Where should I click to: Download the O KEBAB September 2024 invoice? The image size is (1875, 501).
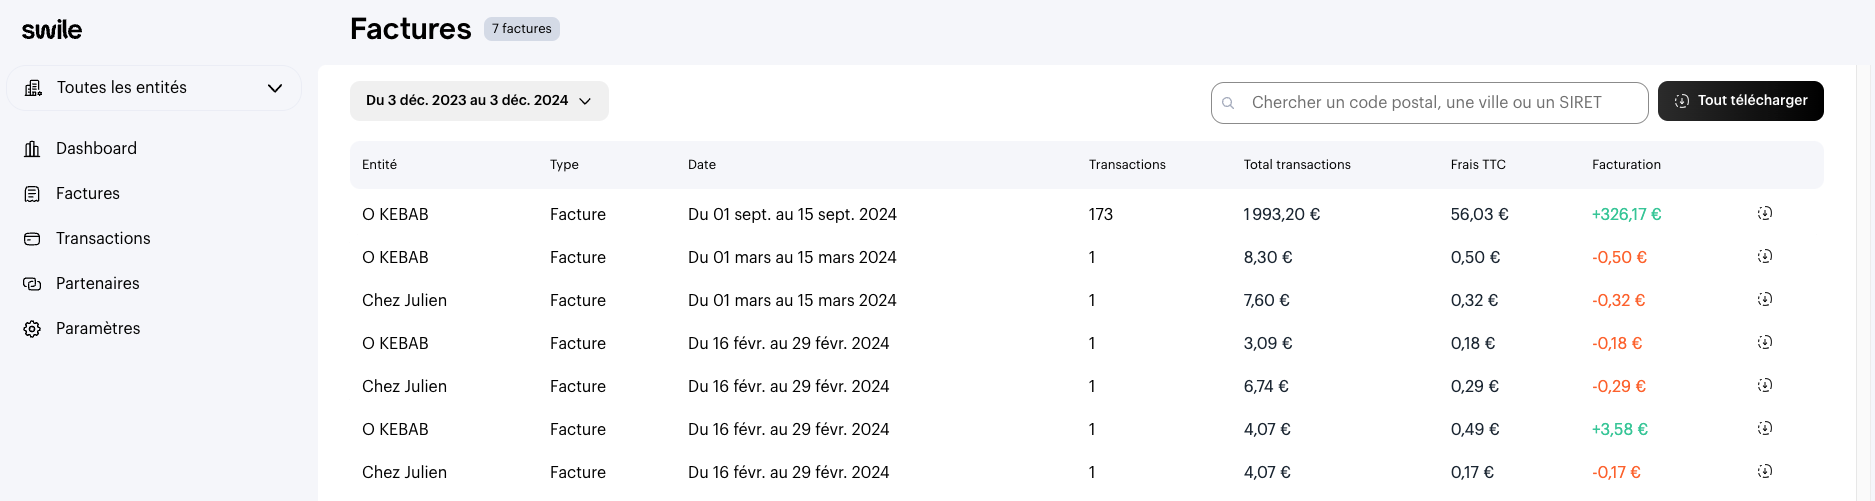(1765, 214)
